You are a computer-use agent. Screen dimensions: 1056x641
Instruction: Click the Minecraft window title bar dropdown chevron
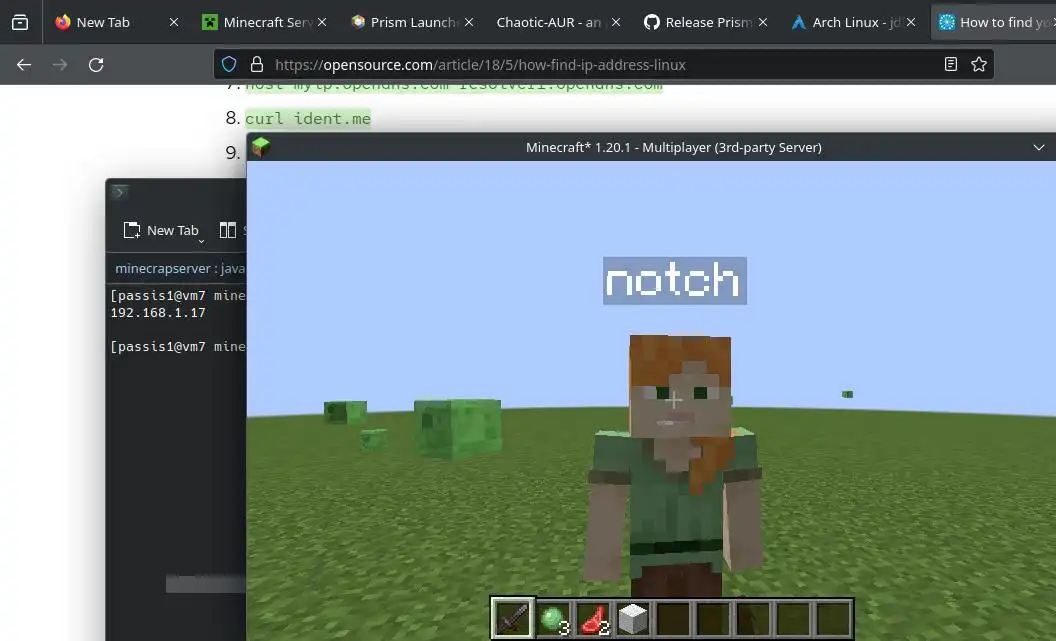point(1038,147)
